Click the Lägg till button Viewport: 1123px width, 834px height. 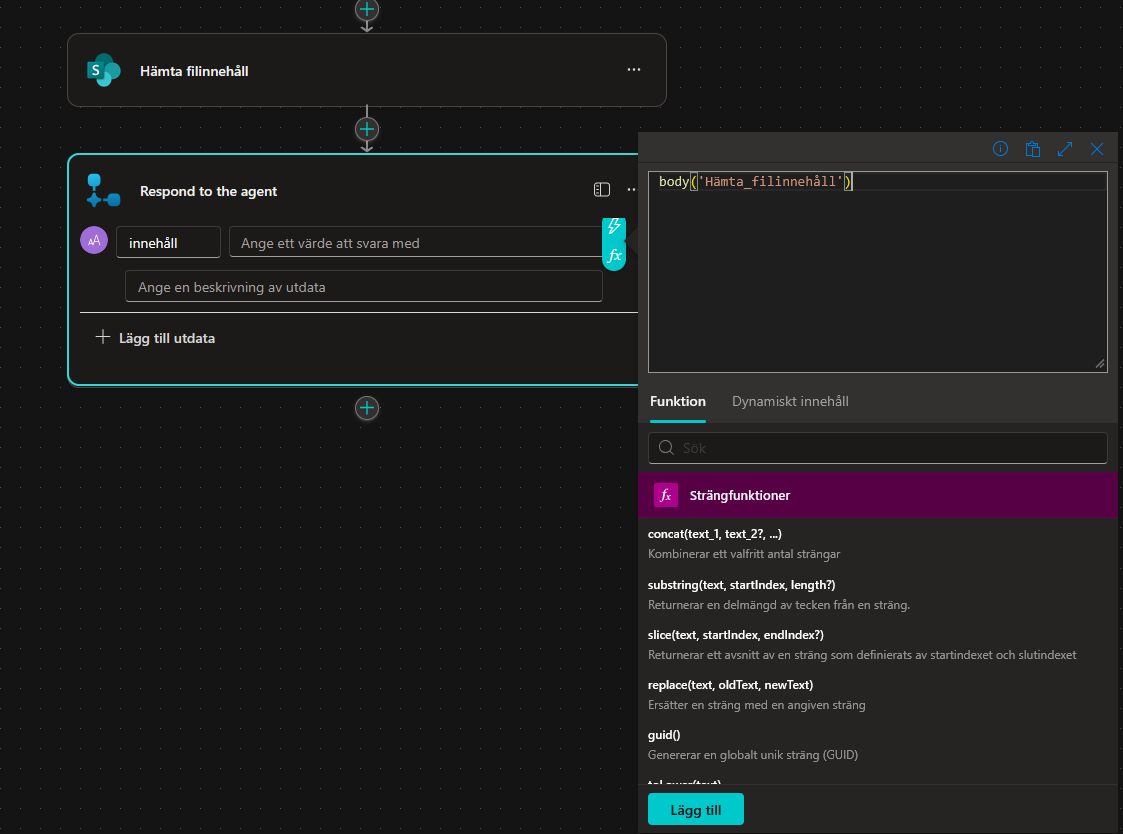click(695, 810)
